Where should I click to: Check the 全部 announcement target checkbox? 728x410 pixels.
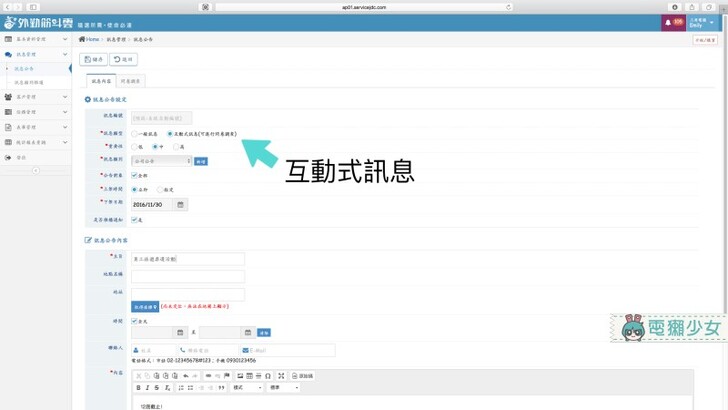click(135, 175)
